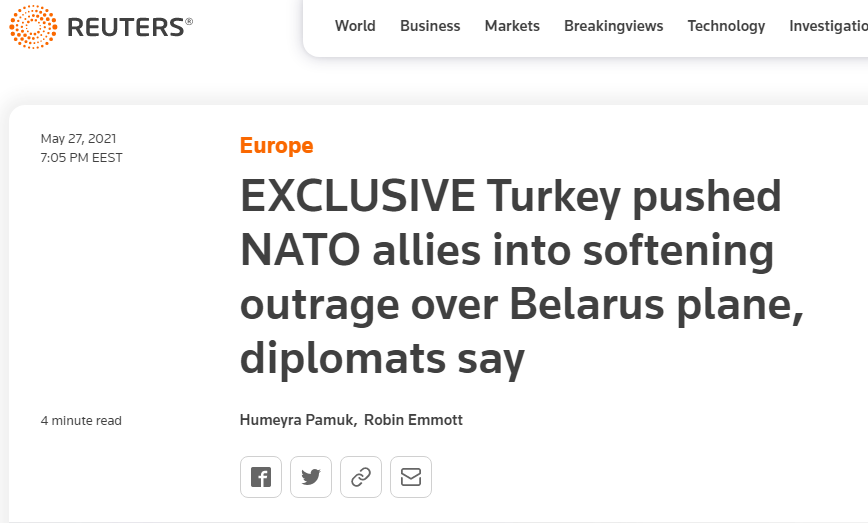Viewport: 868px width, 523px height.
Task: Click the Europe category link
Action: pyautogui.click(x=276, y=146)
